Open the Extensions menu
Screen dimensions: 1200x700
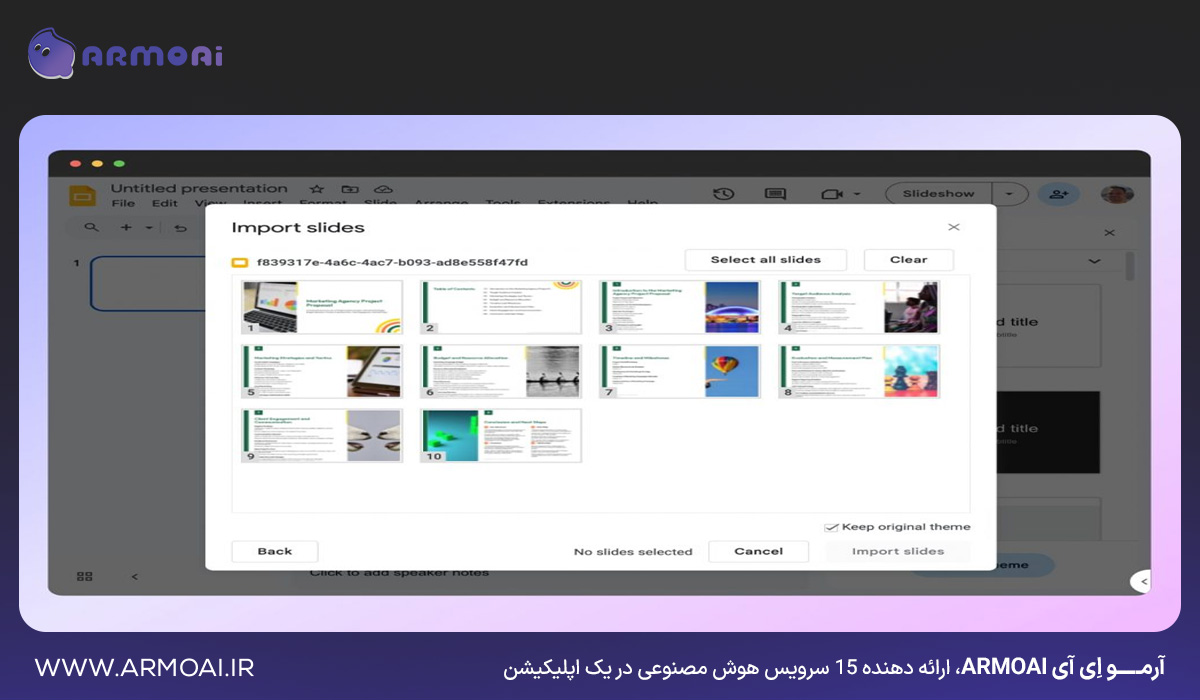point(573,203)
